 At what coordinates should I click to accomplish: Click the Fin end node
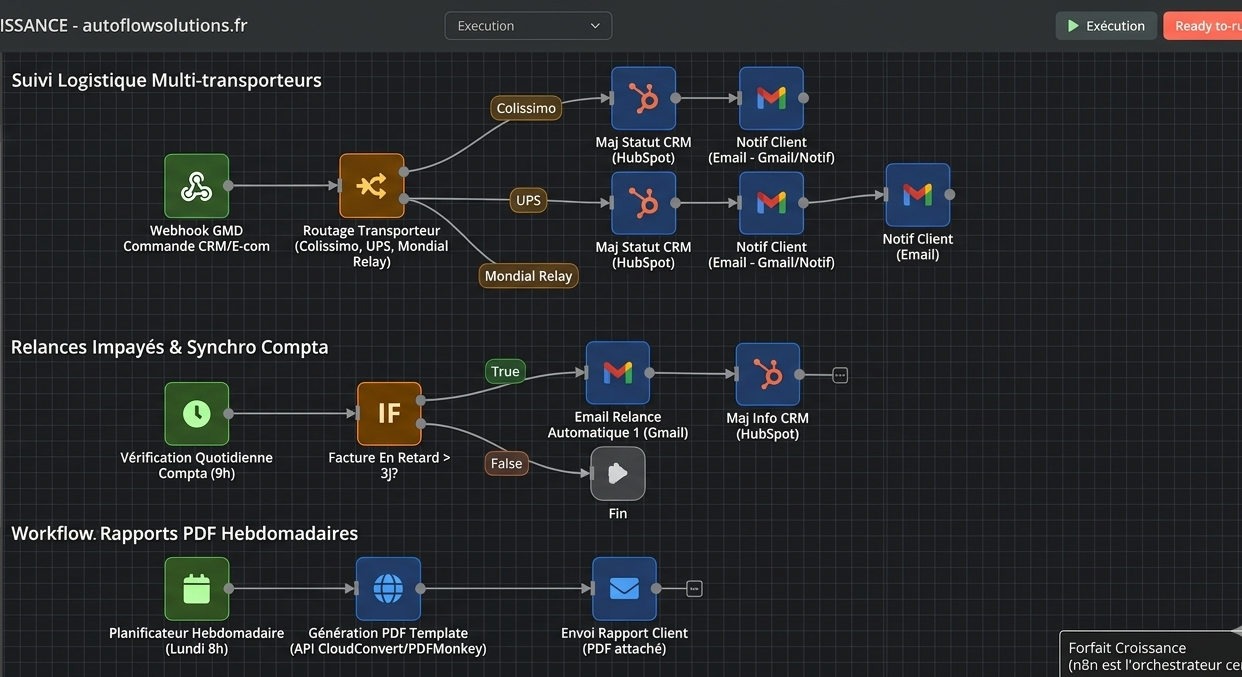[x=618, y=473]
